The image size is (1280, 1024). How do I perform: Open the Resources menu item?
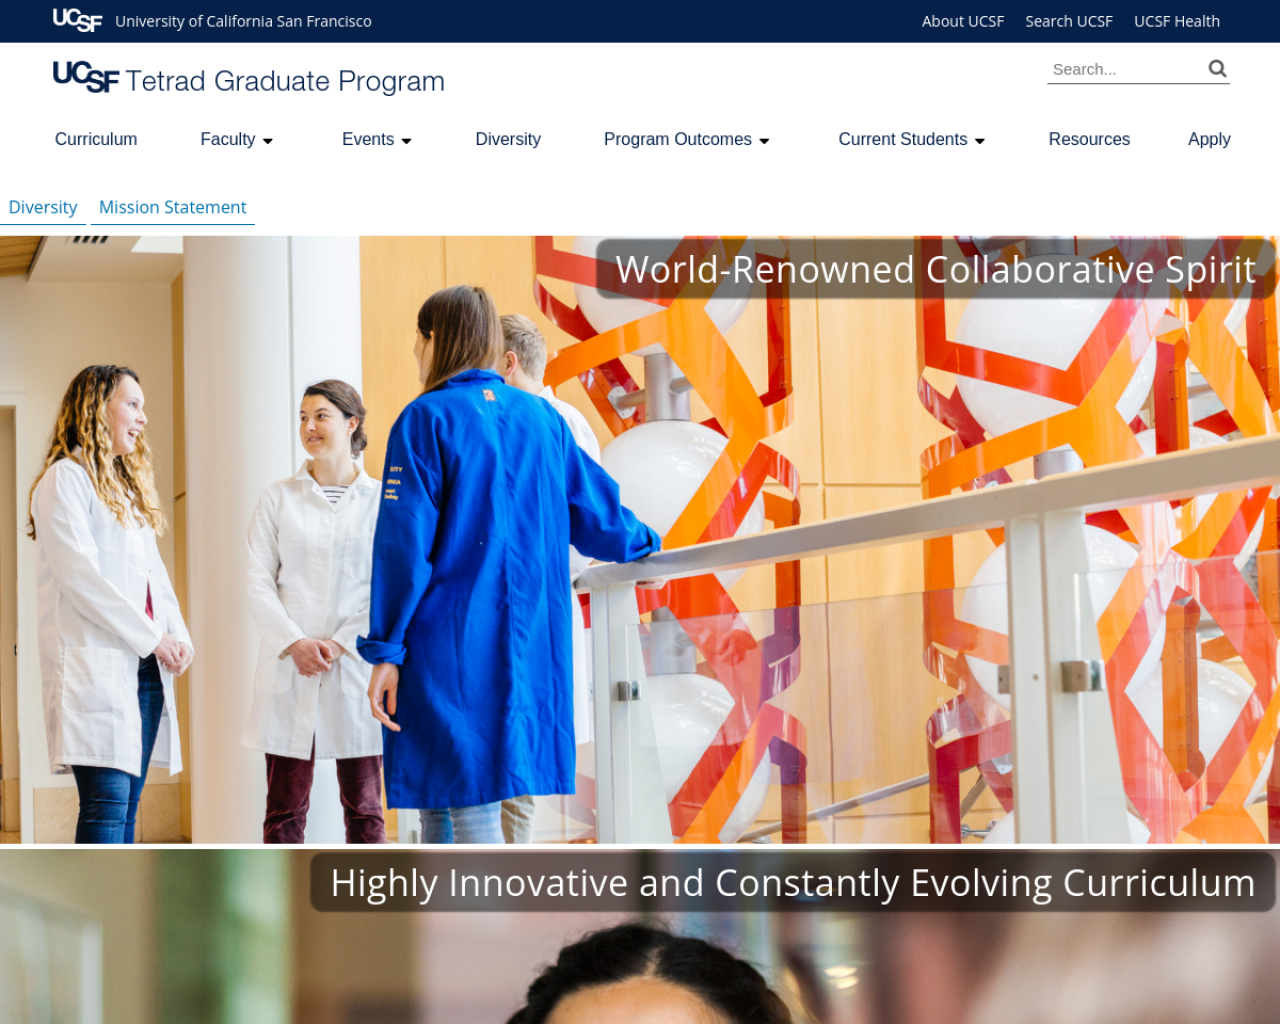pyautogui.click(x=1089, y=139)
